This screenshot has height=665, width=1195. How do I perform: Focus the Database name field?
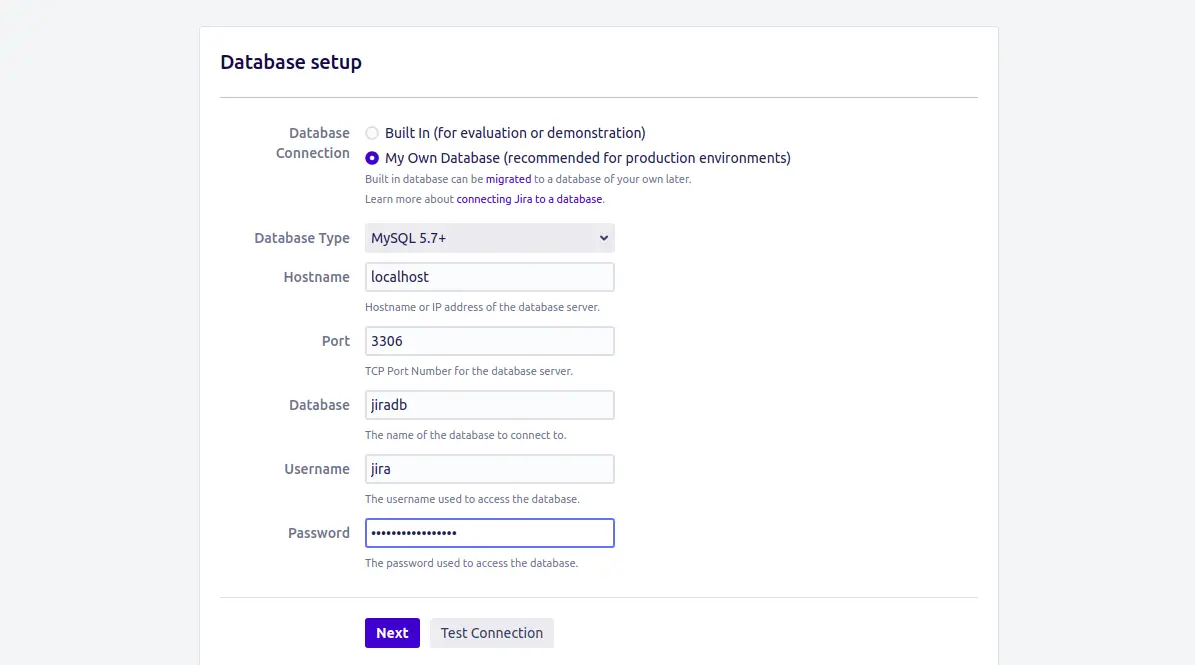(x=489, y=405)
